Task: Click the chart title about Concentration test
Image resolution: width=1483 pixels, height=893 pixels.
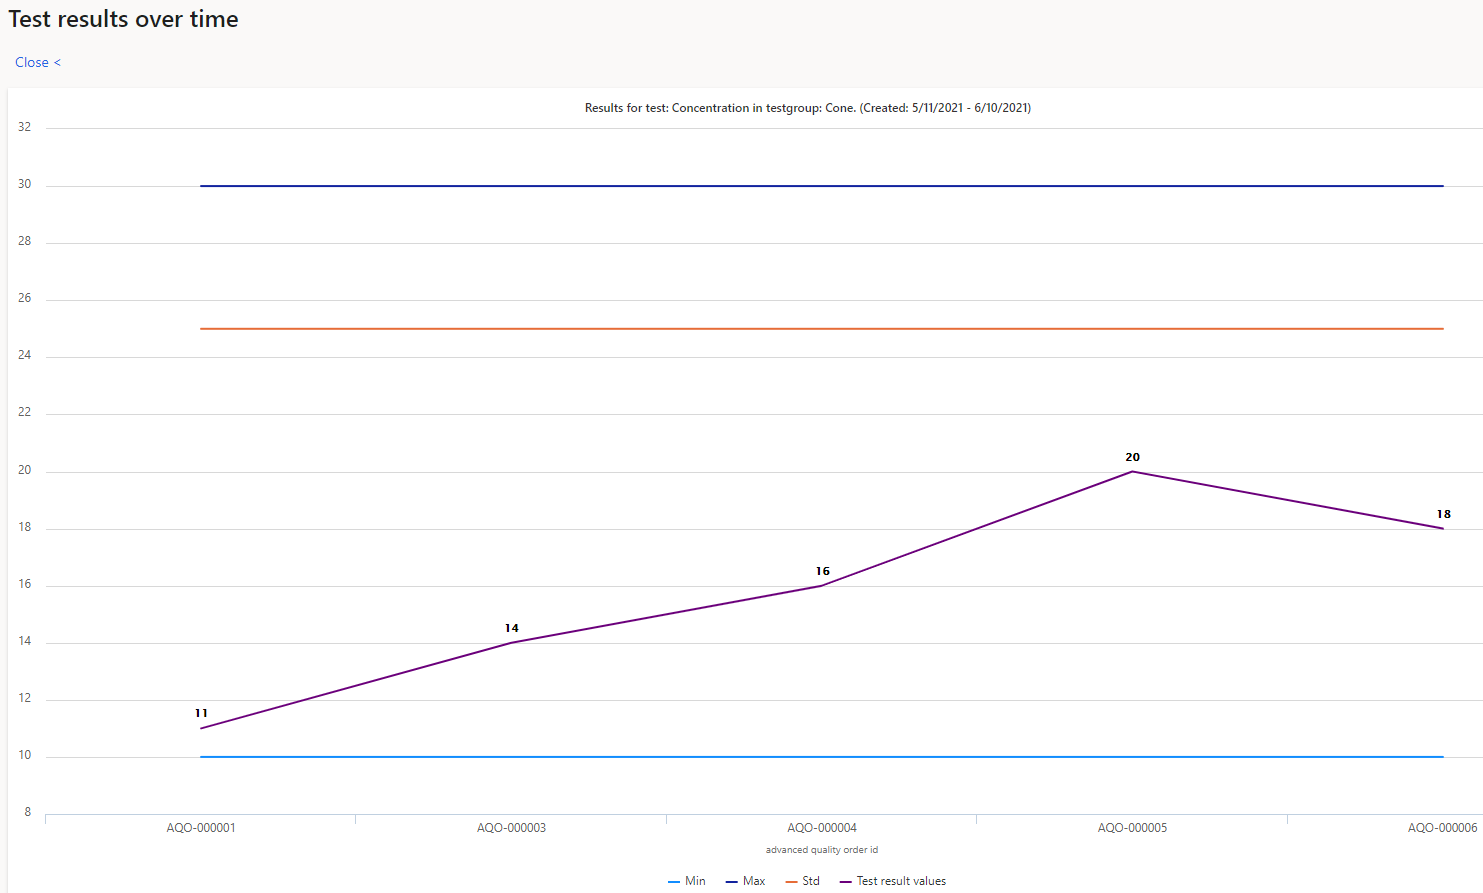Action: point(808,107)
